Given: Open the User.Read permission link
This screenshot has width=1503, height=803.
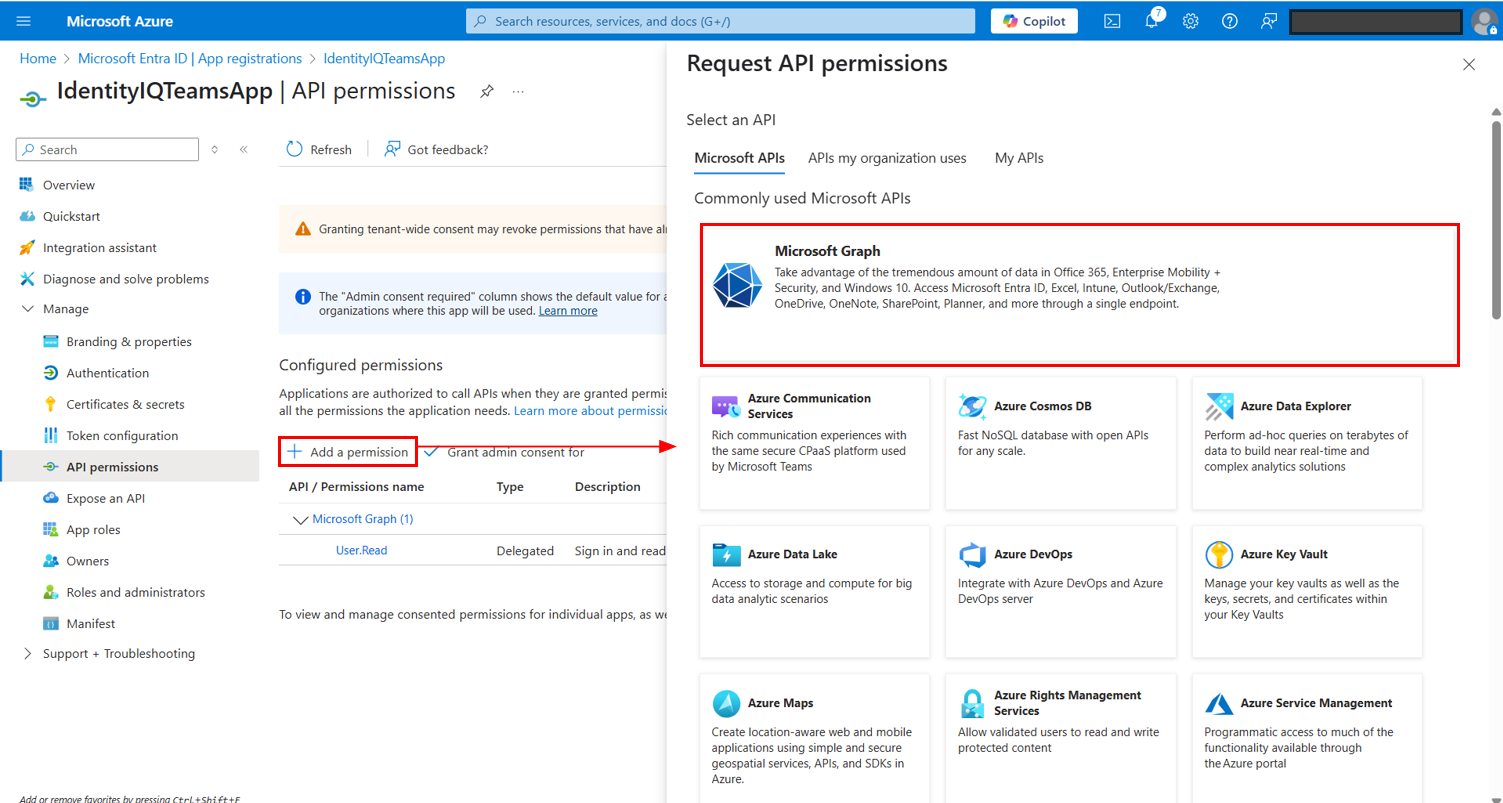Looking at the screenshot, I should pos(361,550).
